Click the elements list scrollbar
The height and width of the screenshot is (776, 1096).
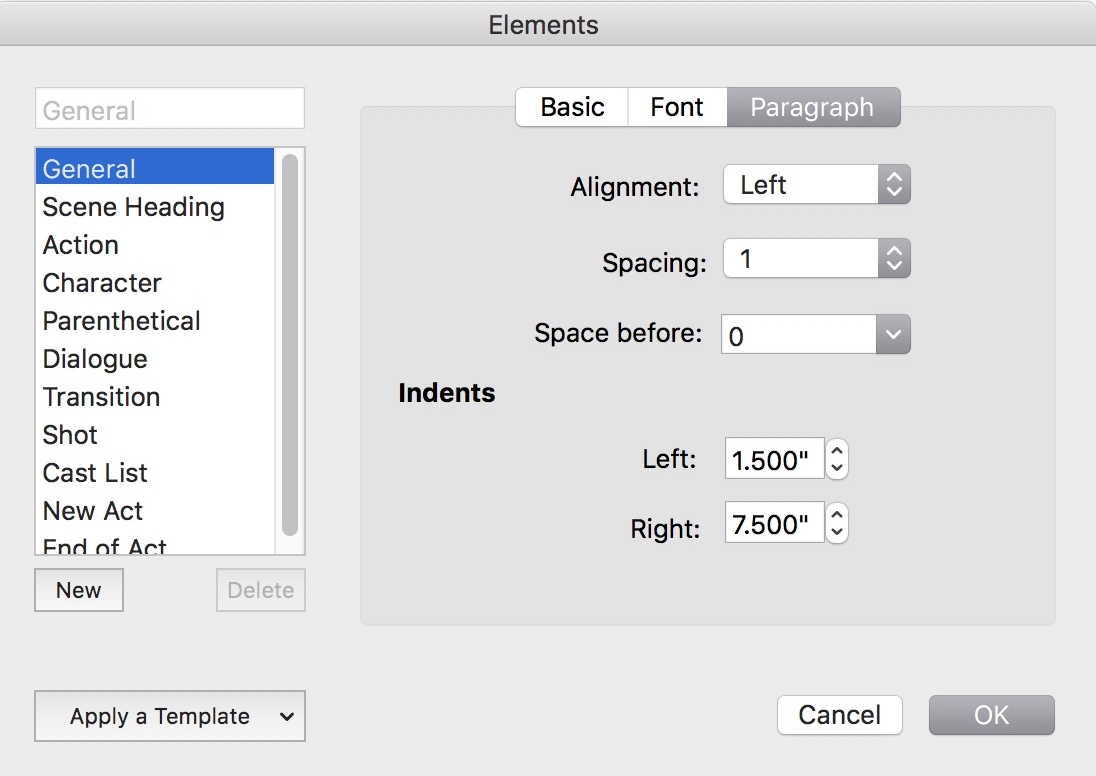pyautogui.click(x=290, y=345)
